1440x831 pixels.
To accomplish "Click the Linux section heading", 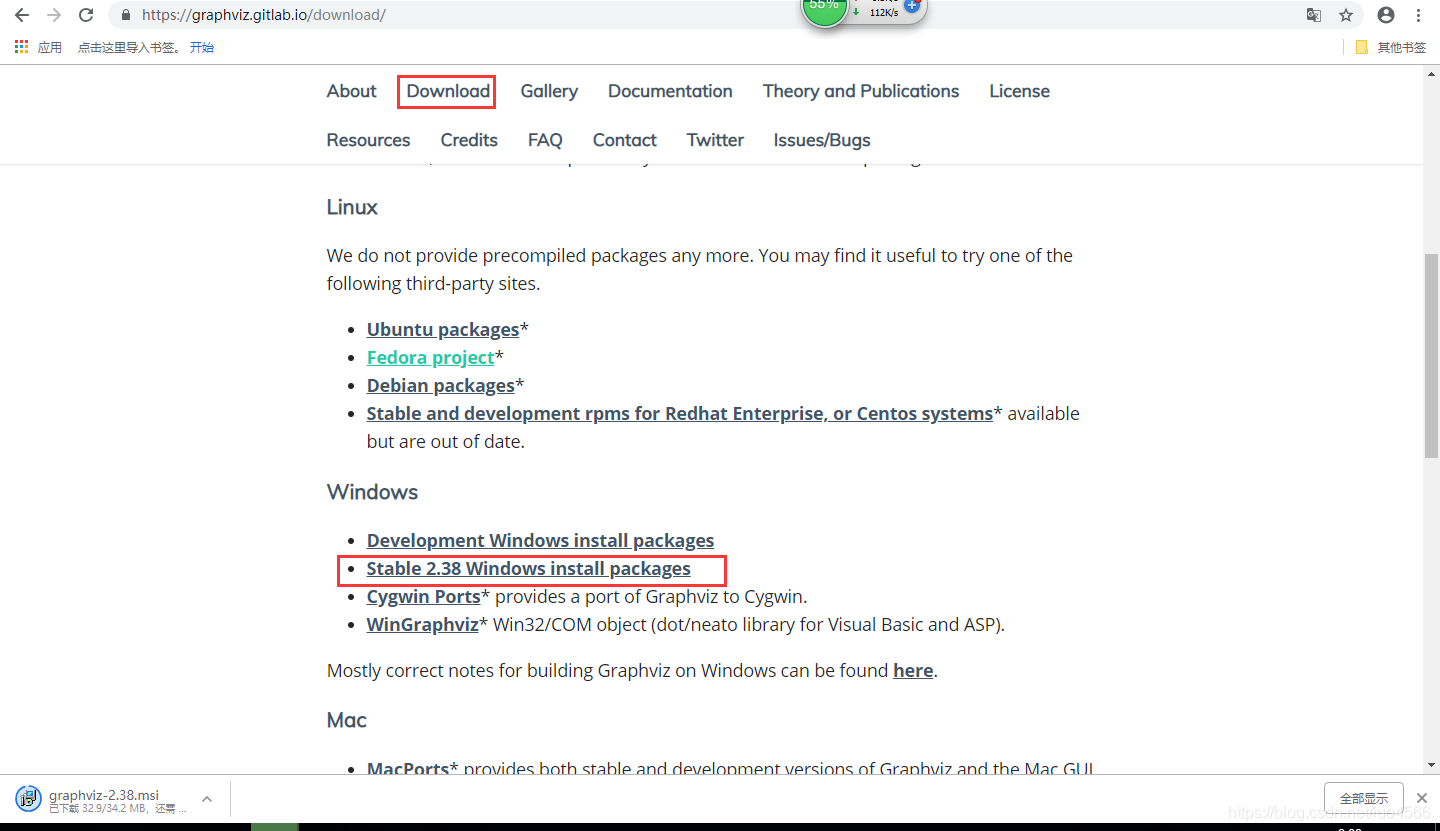I will tap(352, 207).
